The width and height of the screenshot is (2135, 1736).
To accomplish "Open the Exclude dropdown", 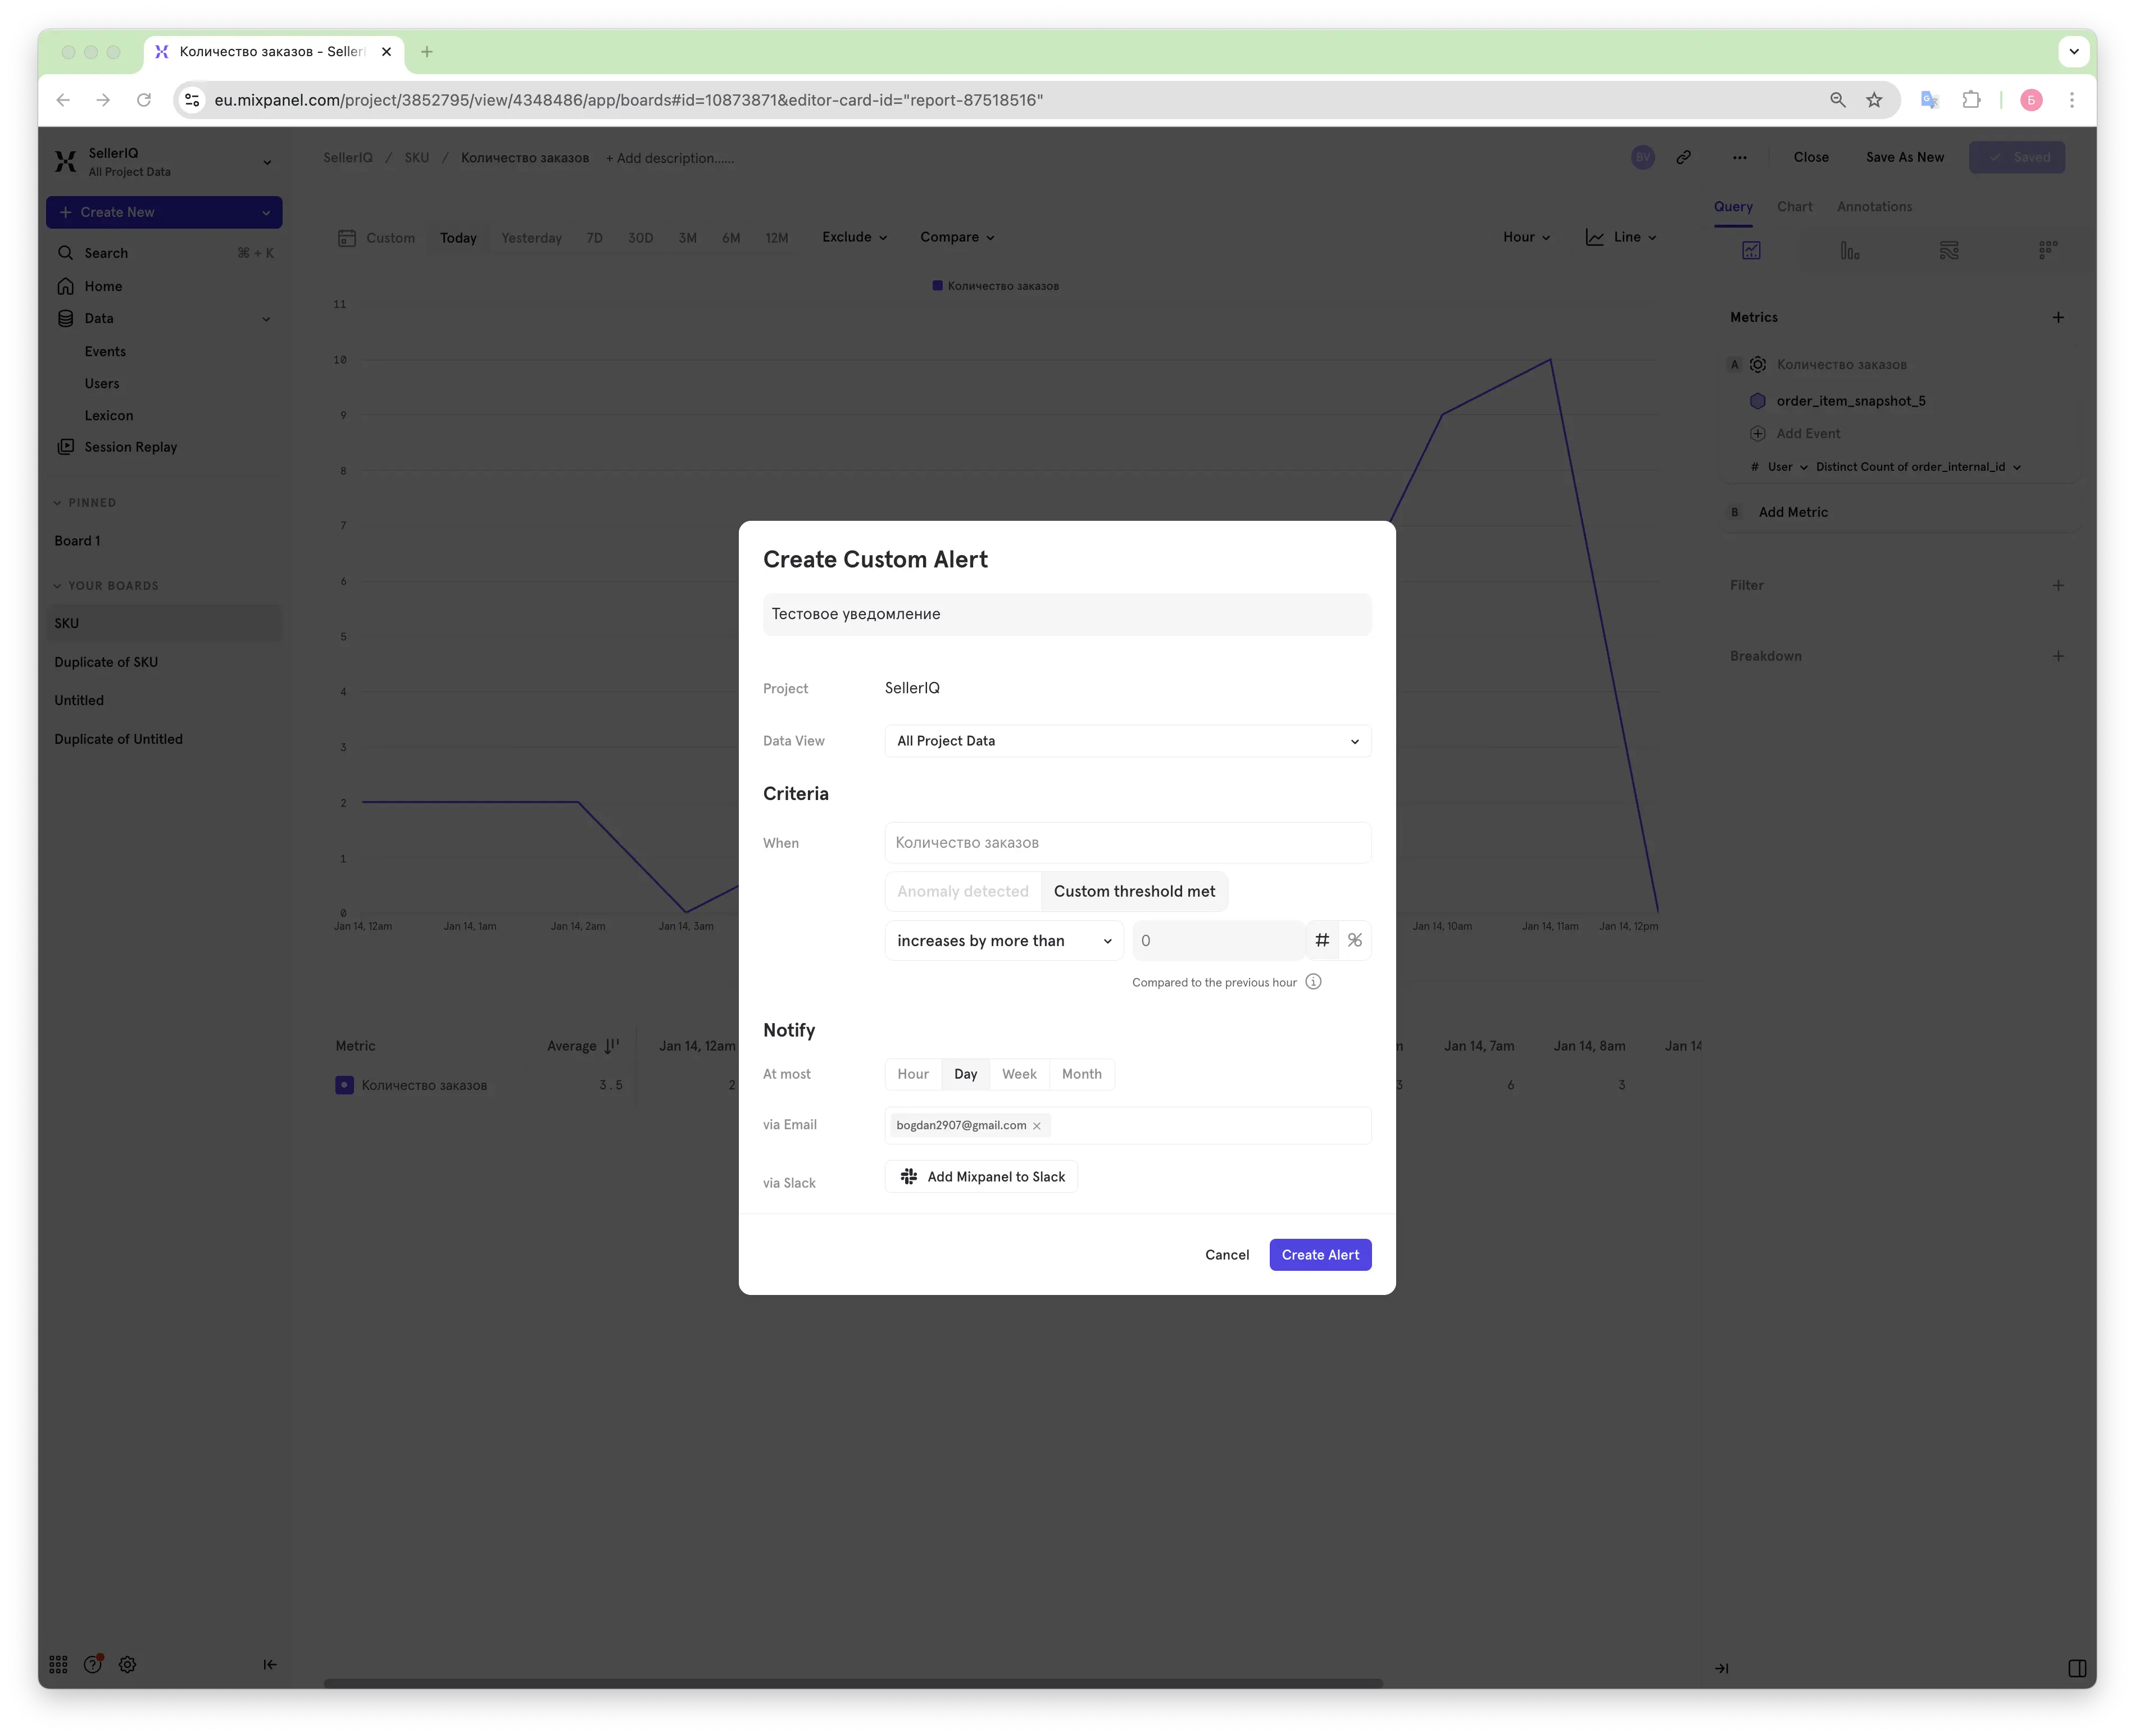I will 855,237.
